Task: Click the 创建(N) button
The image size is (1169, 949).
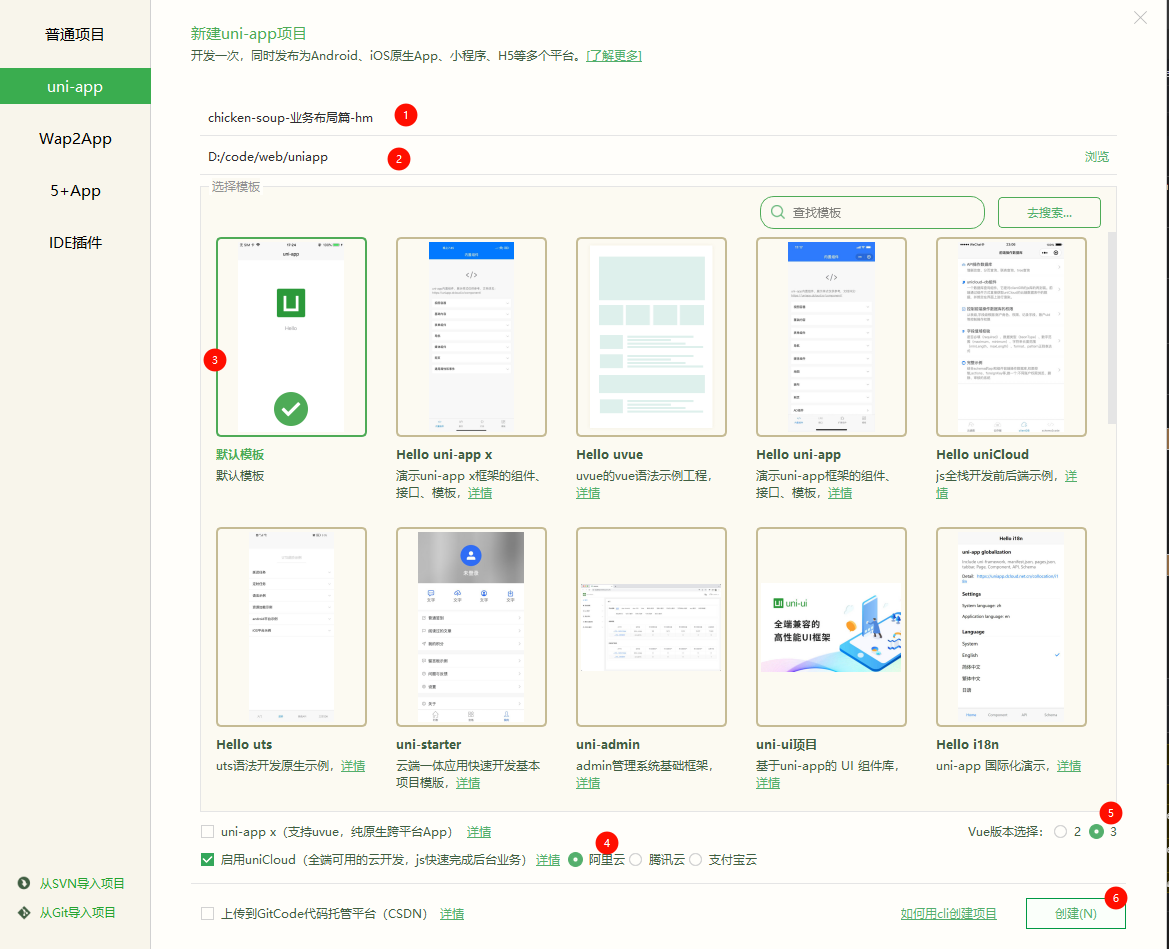Action: coord(1076,913)
